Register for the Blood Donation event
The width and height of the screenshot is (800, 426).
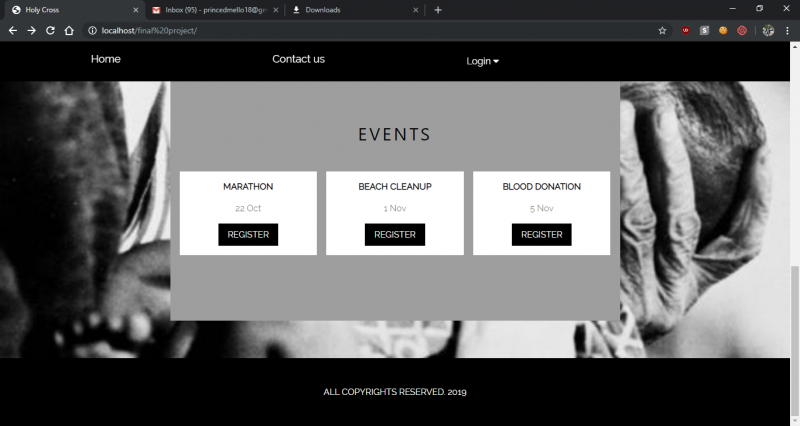(542, 235)
